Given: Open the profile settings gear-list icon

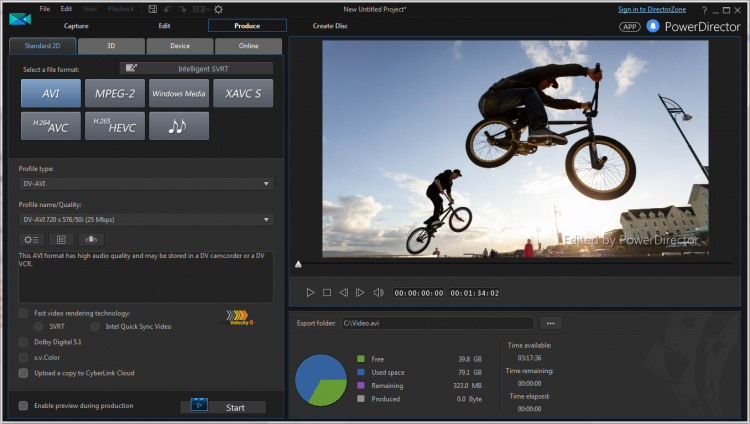Looking at the screenshot, I should coord(31,240).
